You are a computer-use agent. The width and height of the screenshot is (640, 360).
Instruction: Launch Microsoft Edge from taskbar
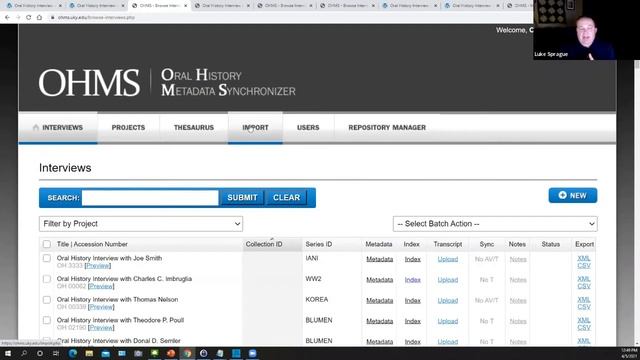[73, 353]
